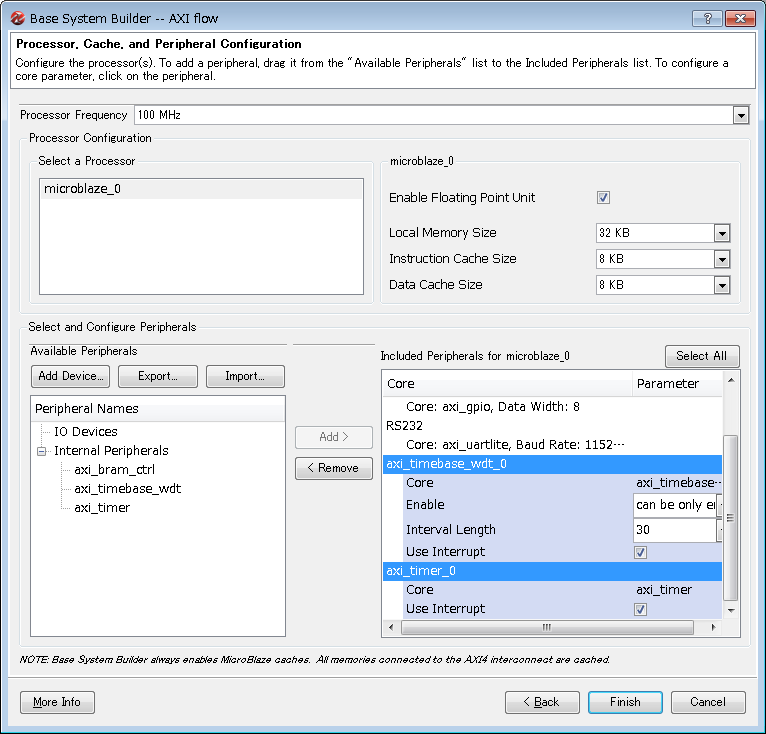Toggle Use Interrupt for axi_timebase_wdt_0
This screenshot has width=766, height=734.
[640, 552]
